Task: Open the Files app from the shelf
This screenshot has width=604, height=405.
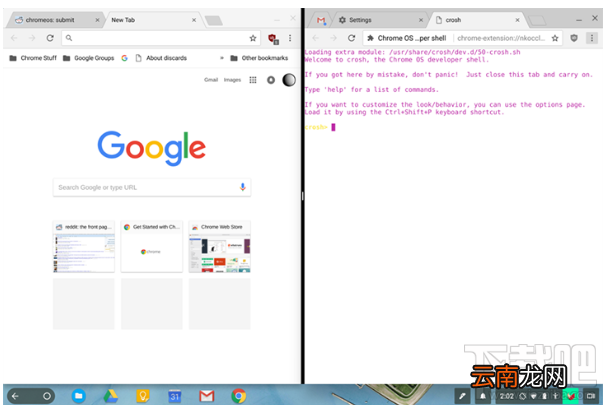Action: (79, 396)
